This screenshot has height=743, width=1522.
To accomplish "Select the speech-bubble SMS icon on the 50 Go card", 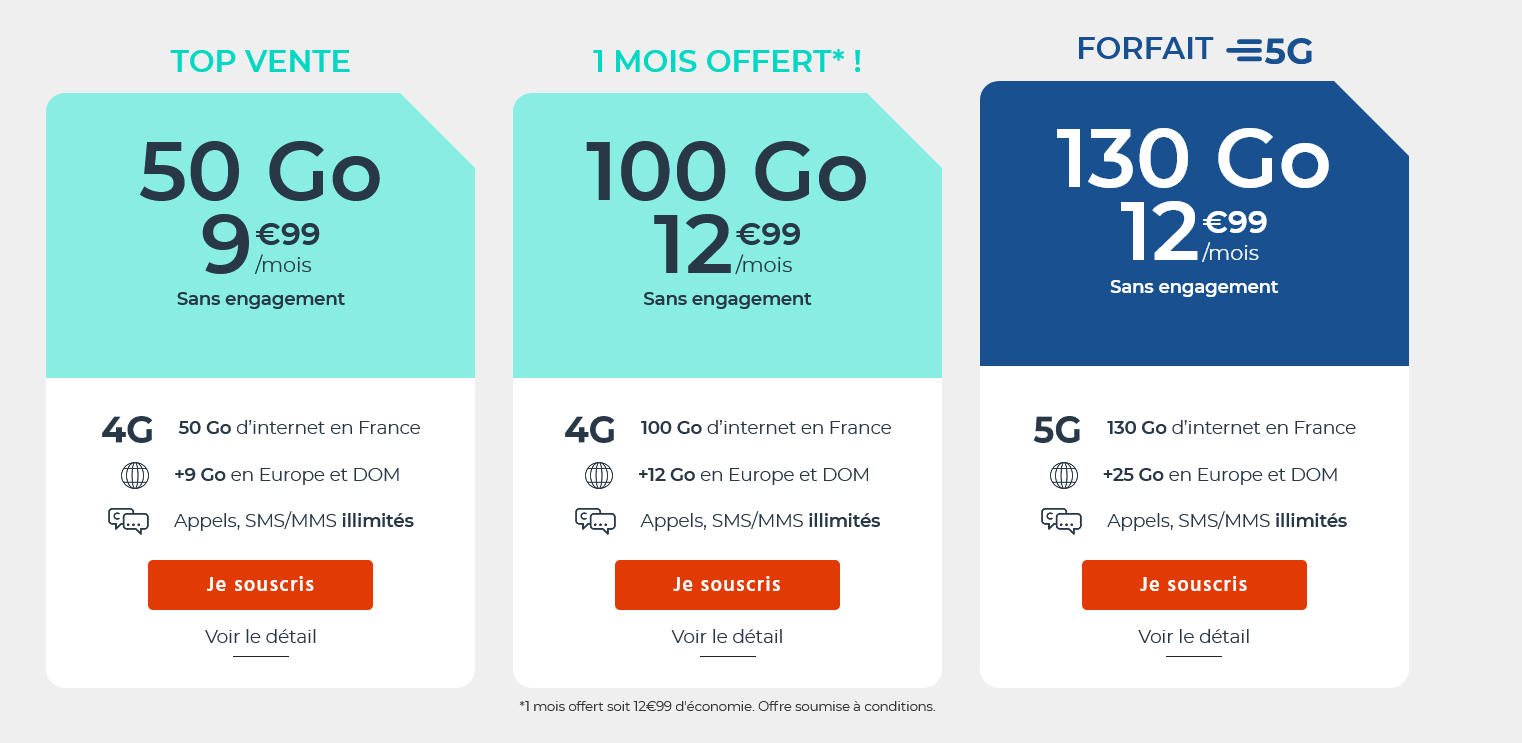I will [129, 520].
